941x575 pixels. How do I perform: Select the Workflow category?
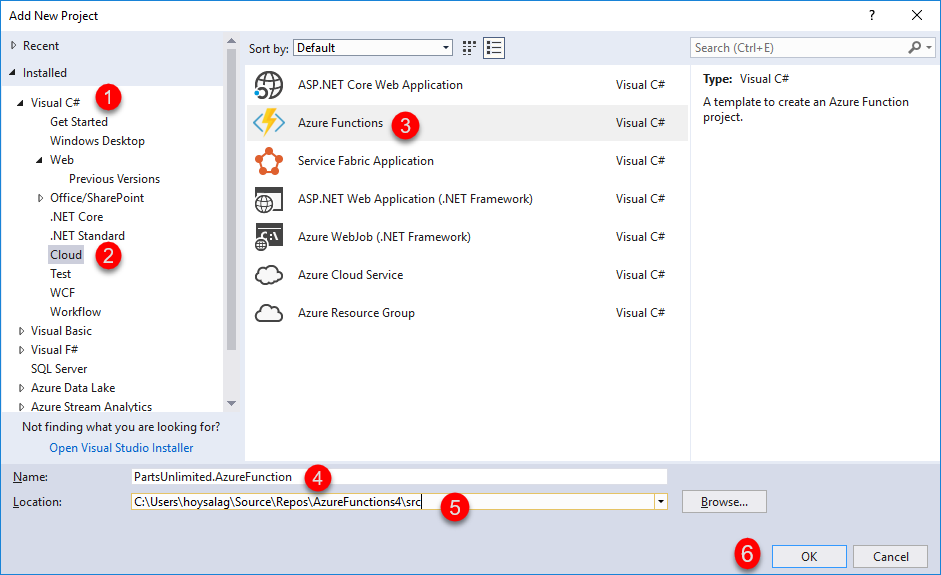click(76, 312)
